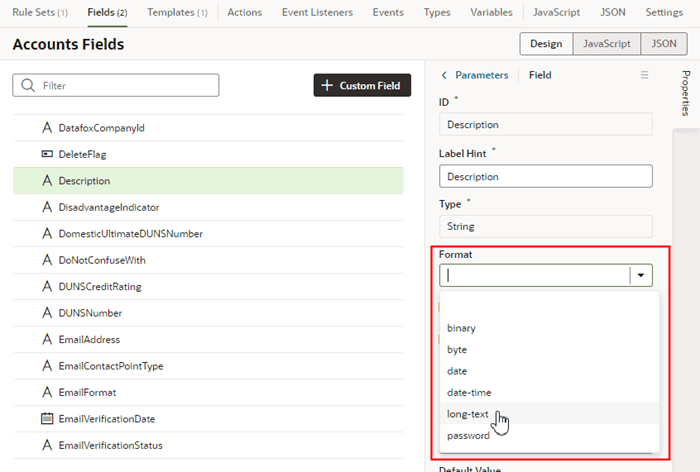Choose binary from Format list
Screen dimensions: 700x472
tap(550, 328)
